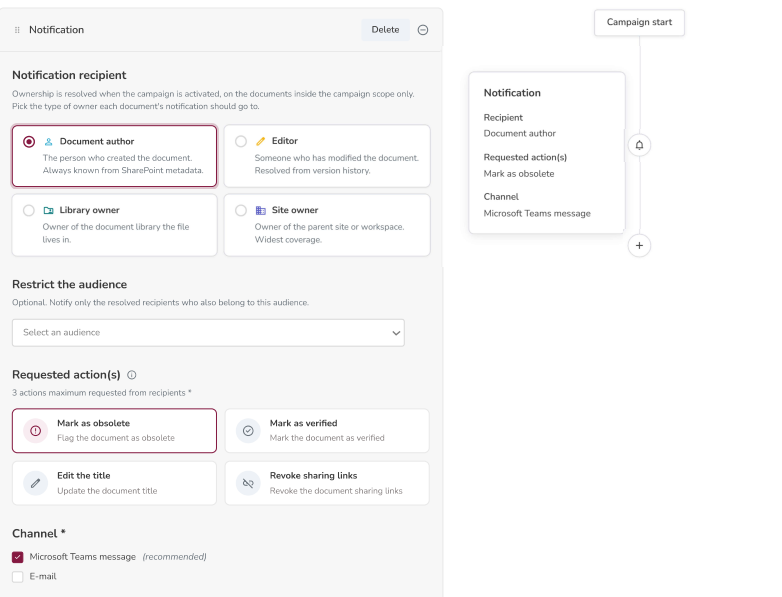This screenshot has height=597, width=782.
Task: Choose the Revoke sharing links action card
Action: [327, 483]
